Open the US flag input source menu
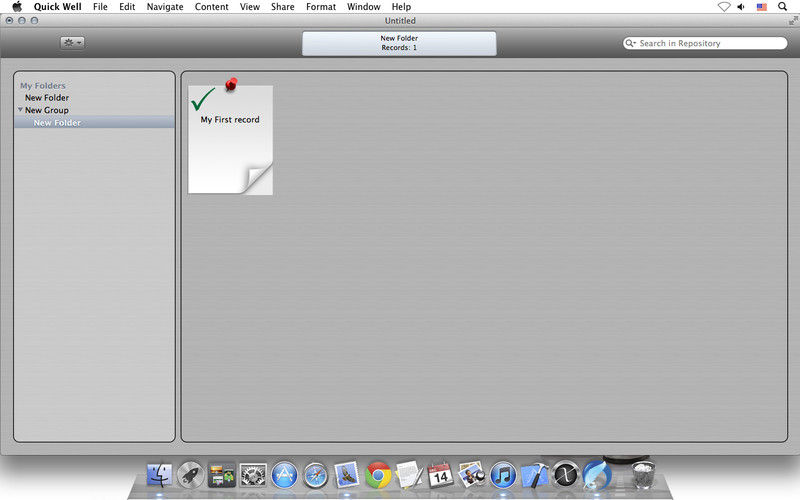Image resolution: width=800 pixels, height=500 pixels. [762, 7]
